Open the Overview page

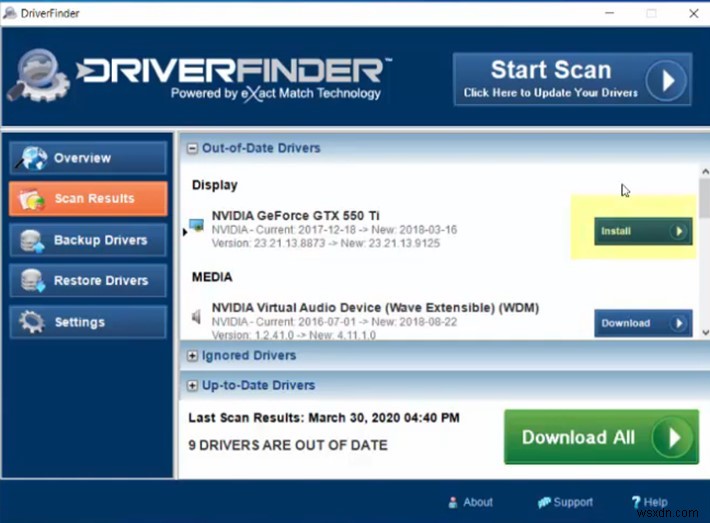pyautogui.click(x=88, y=158)
